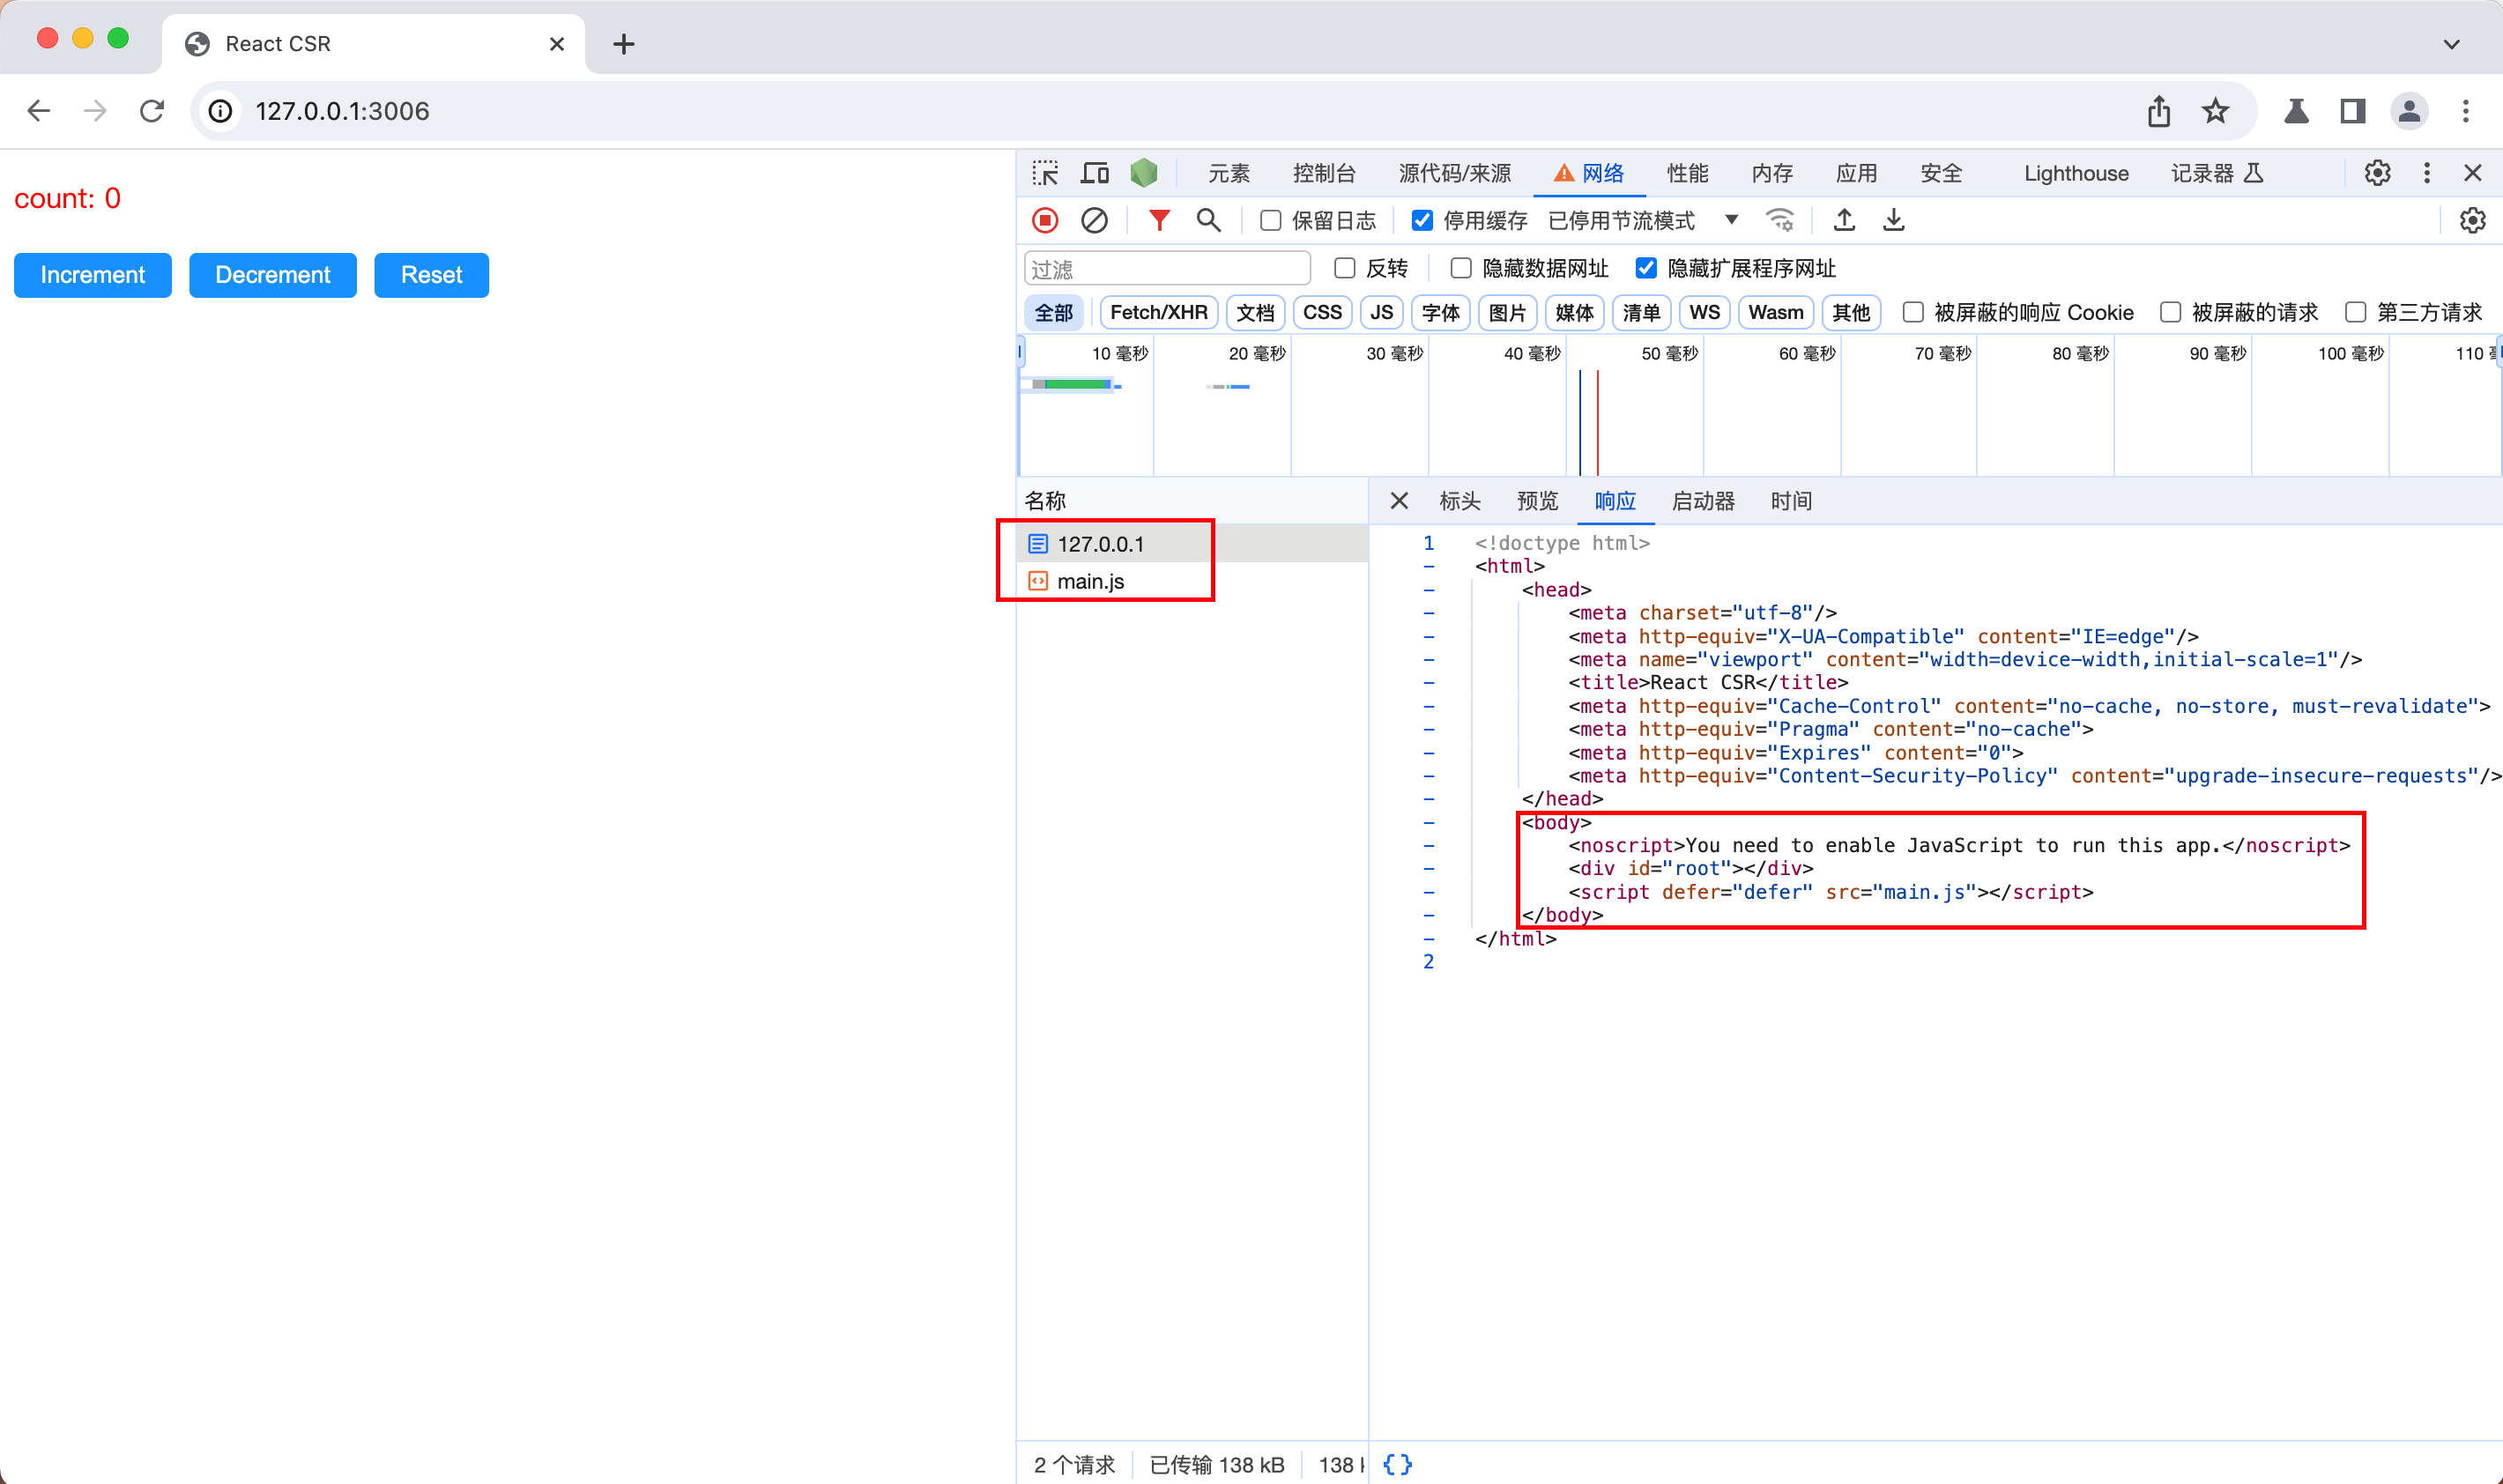Import HAR file with upload icon
2503x1484 pixels.
(x=1845, y=220)
